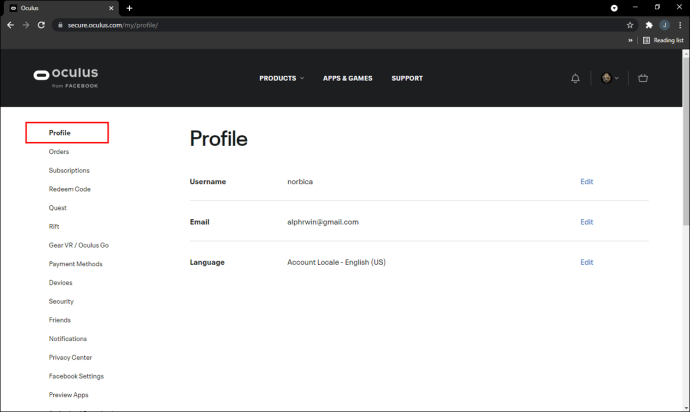The height and width of the screenshot is (412, 690).
Task: Open Friends in the sidebar
Action: coord(60,320)
